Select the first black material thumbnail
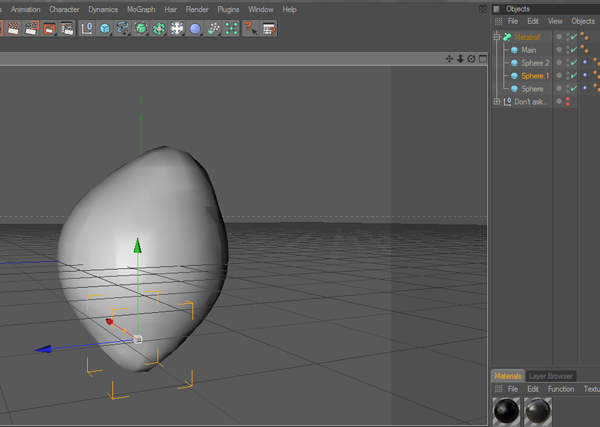Image resolution: width=600 pixels, height=427 pixels. point(506,411)
